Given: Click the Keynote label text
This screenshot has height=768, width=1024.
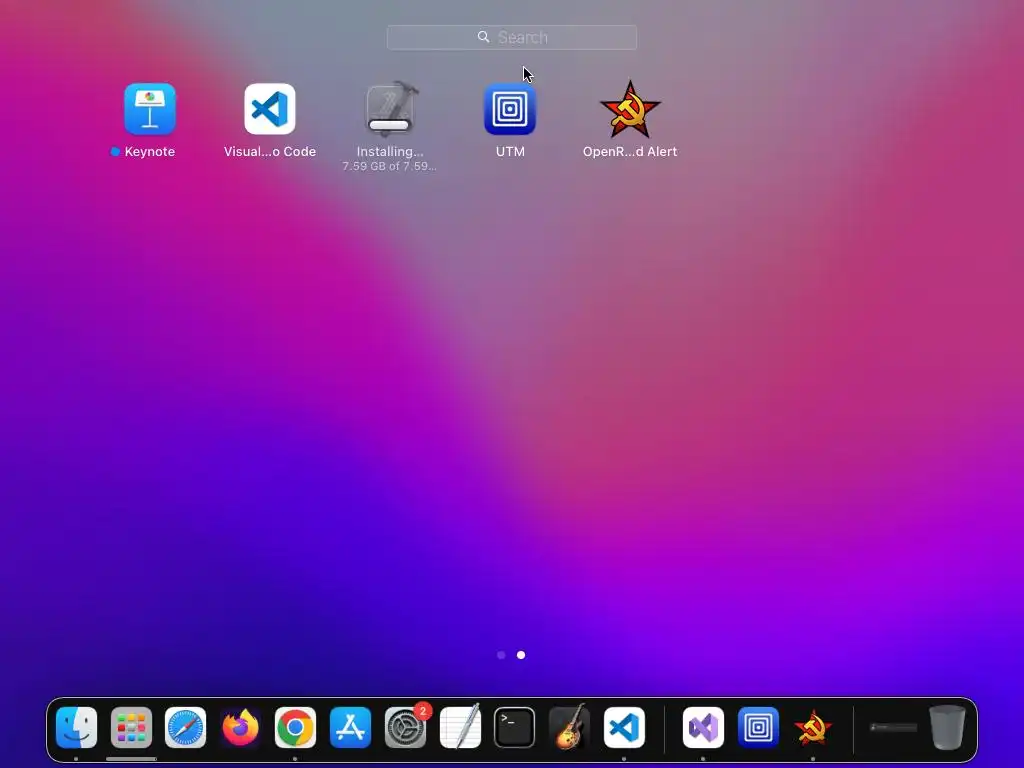Looking at the screenshot, I should tap(150, 152).
